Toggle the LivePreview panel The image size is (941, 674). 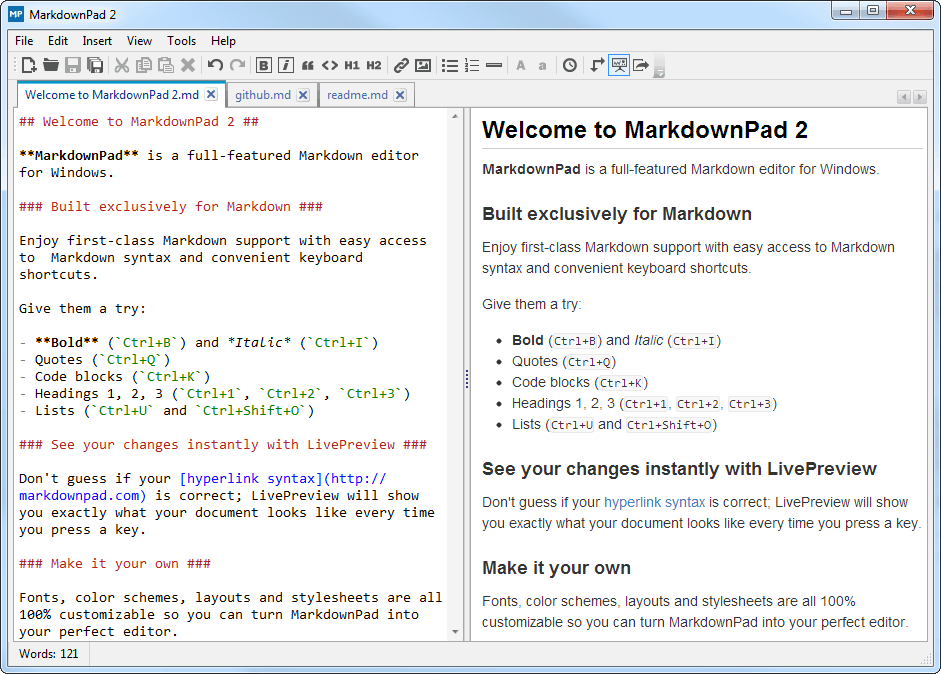point(619,64)
